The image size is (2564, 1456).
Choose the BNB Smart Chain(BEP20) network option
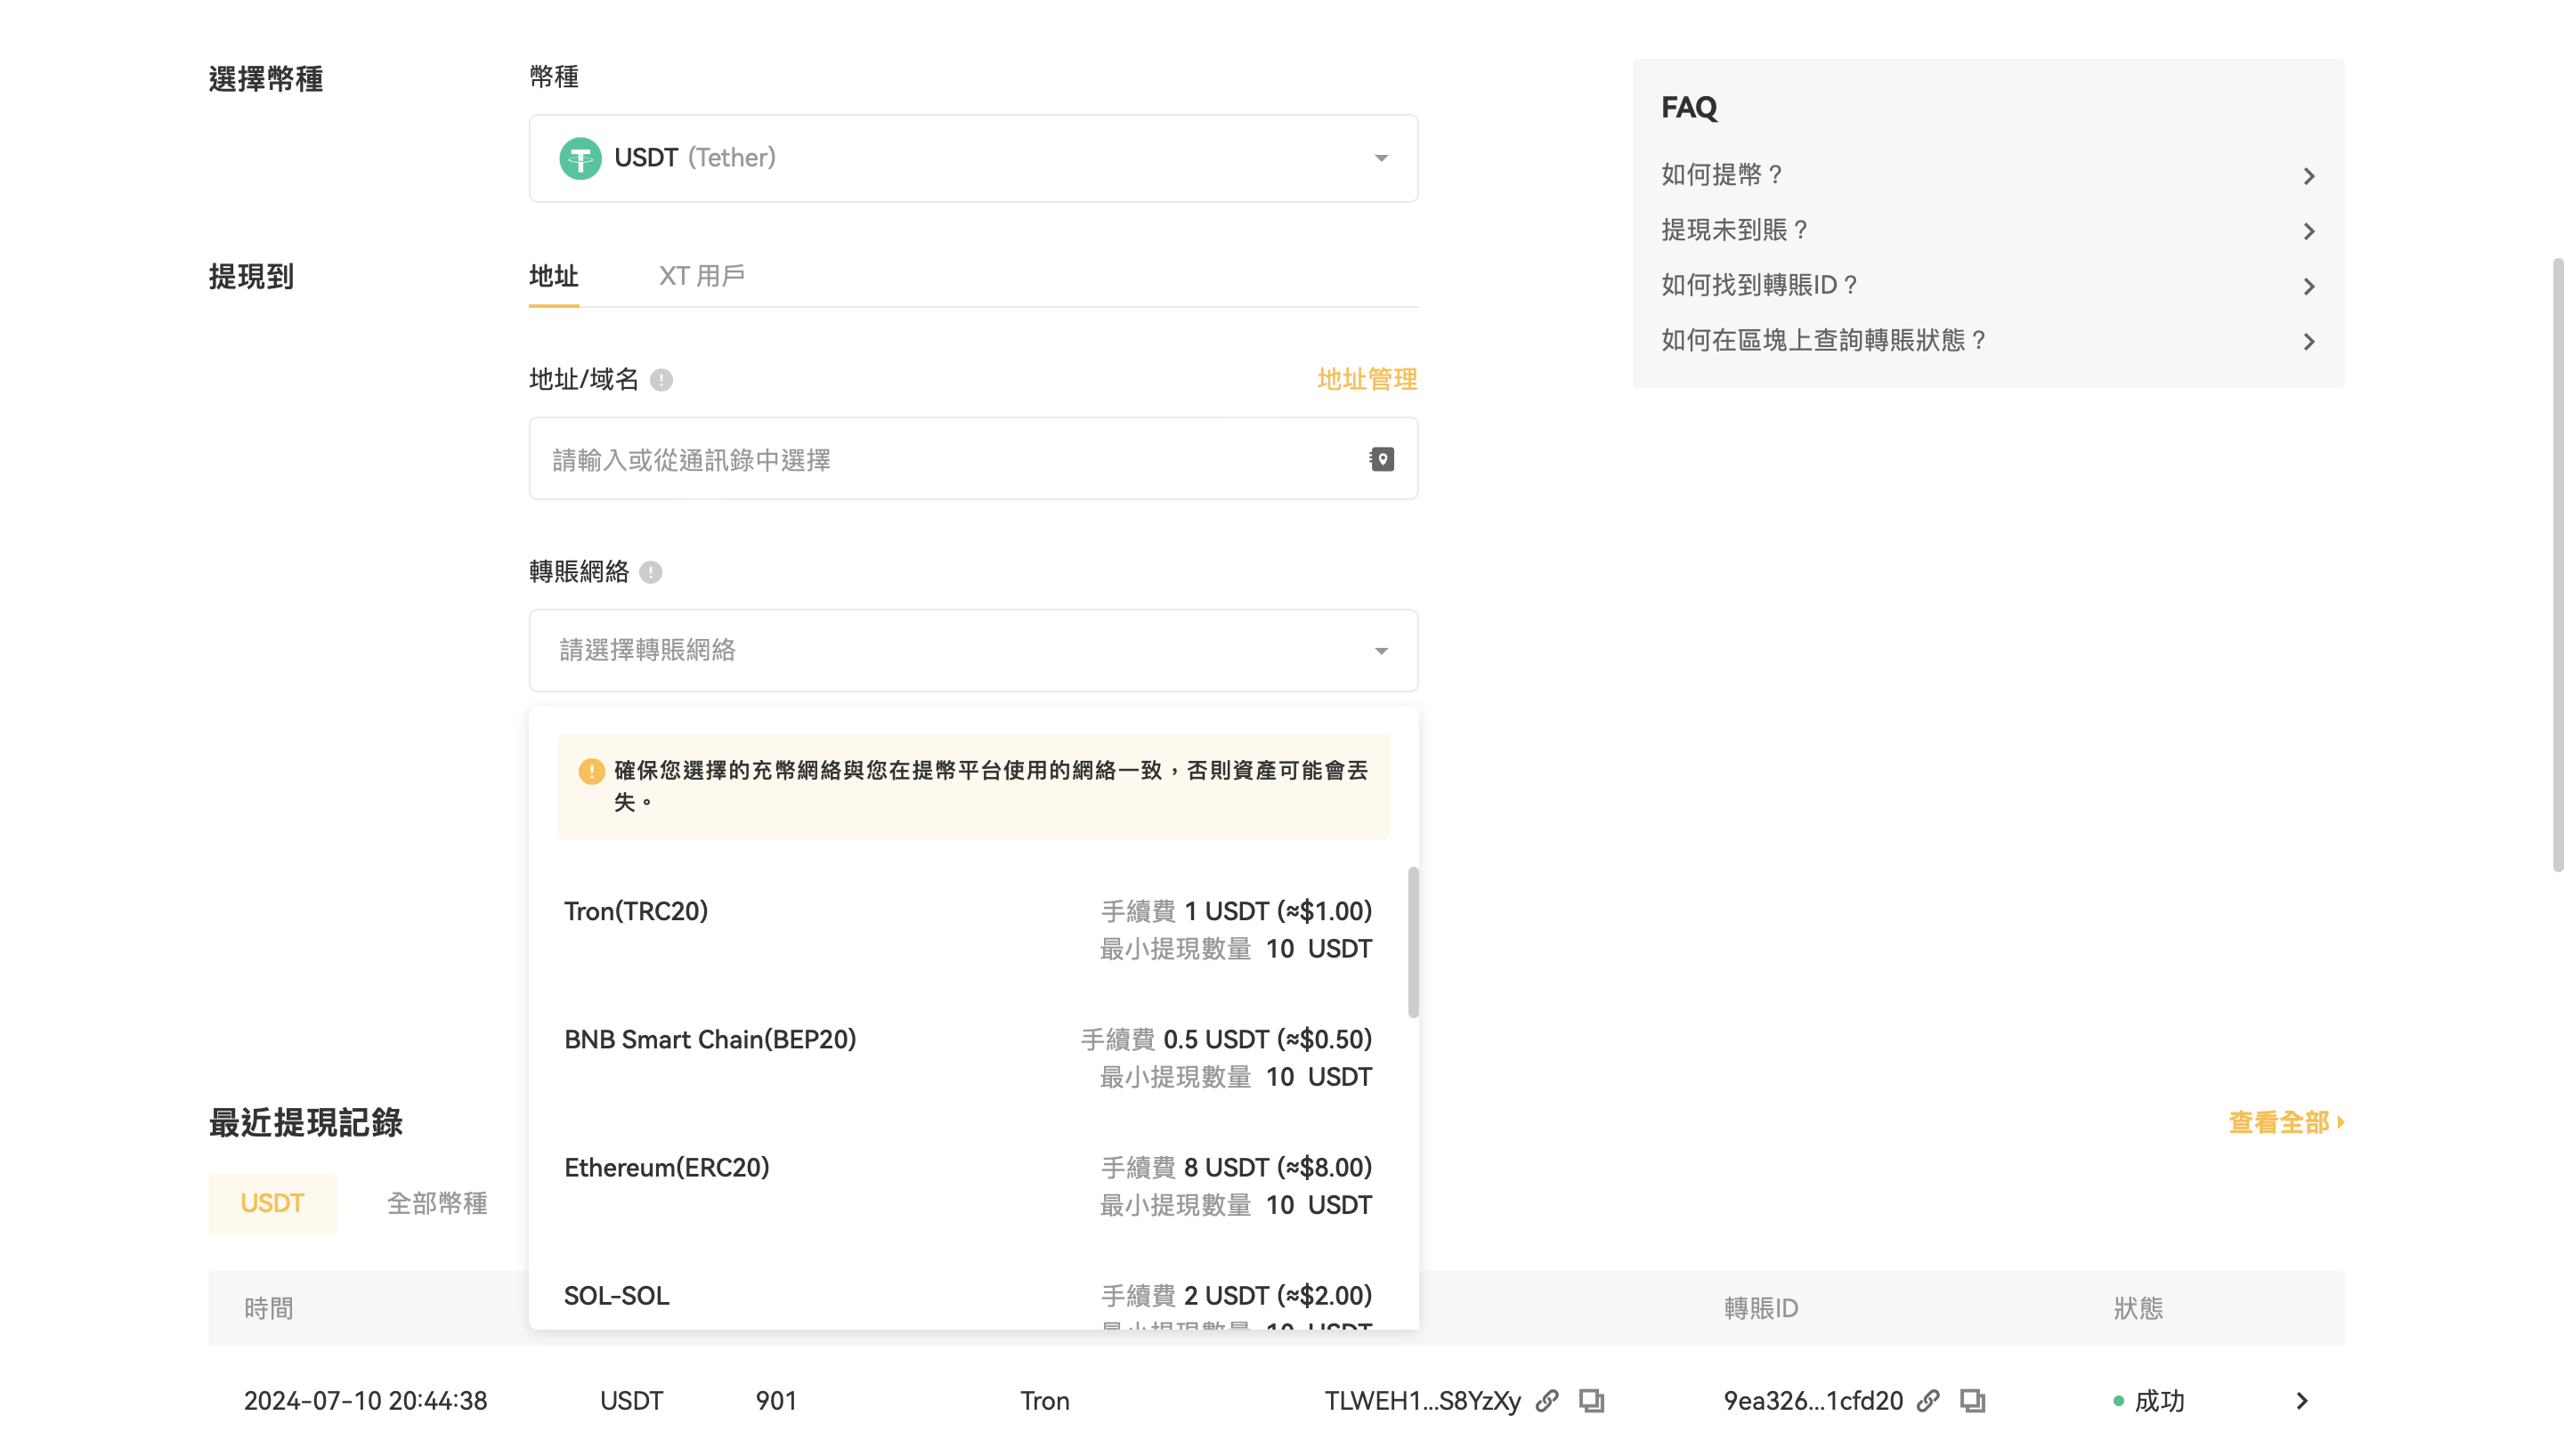coord(967,1058)
